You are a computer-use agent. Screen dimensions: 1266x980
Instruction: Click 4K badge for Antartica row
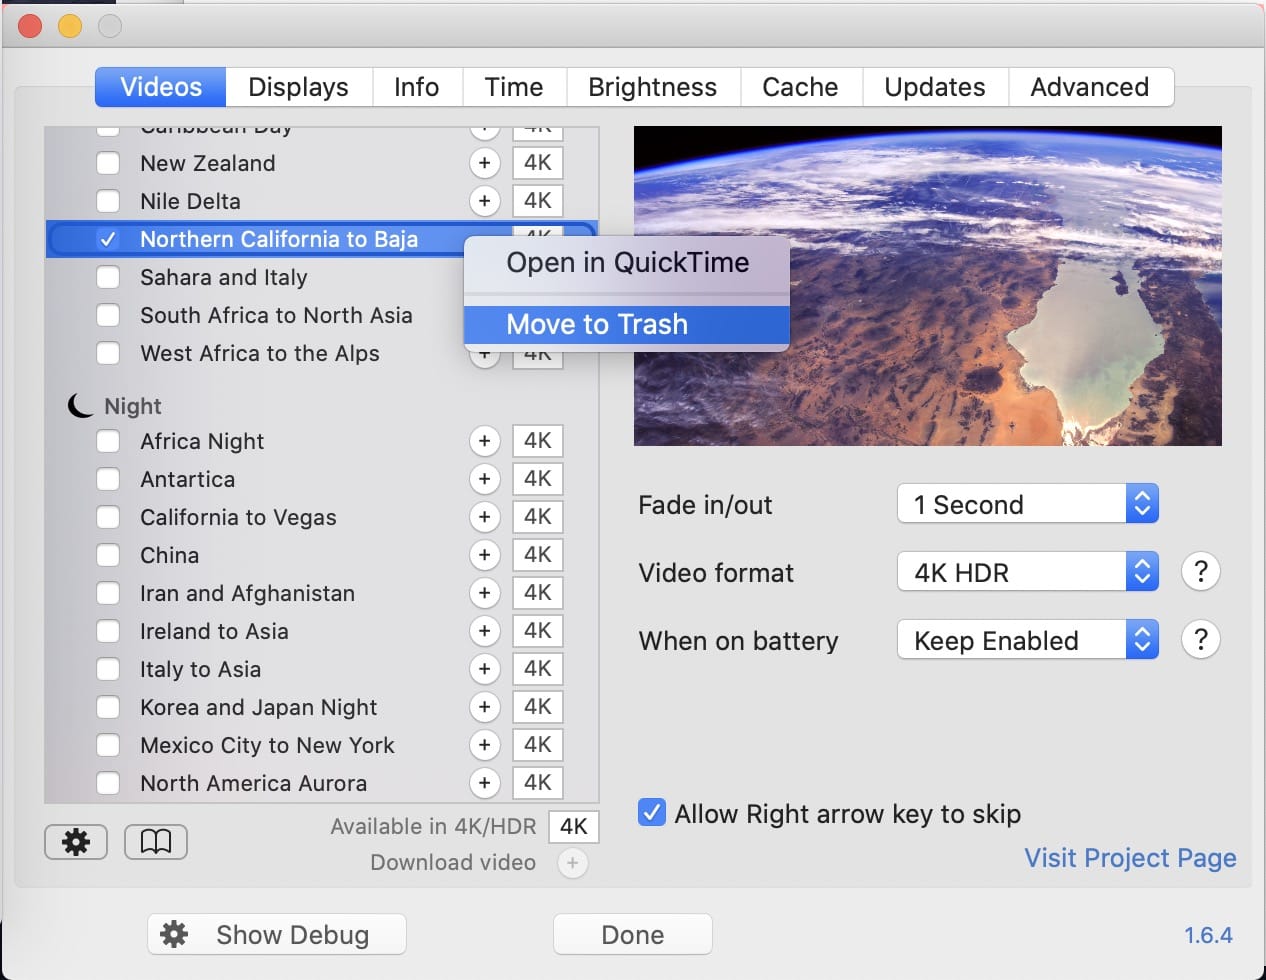[538, 479]
